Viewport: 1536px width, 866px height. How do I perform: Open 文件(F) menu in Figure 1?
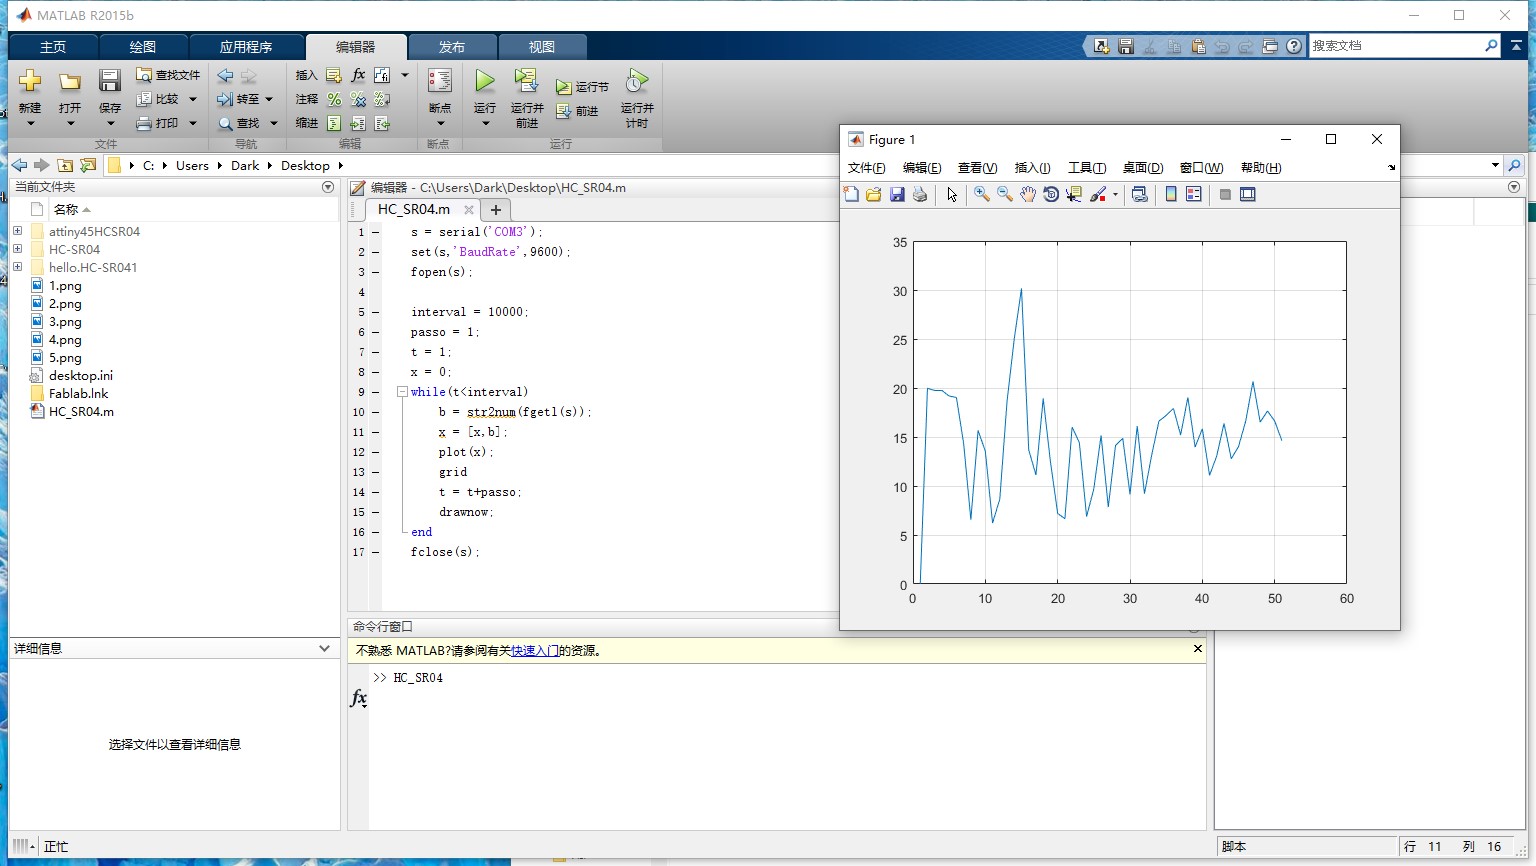(866, 168)
